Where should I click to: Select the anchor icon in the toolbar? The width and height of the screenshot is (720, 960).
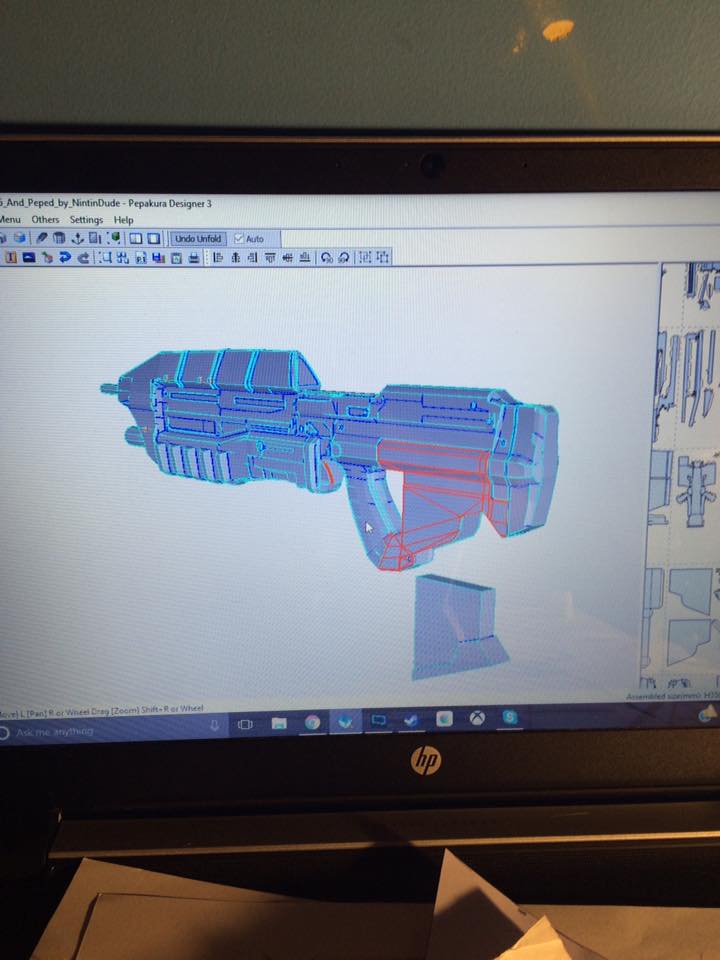78,238
